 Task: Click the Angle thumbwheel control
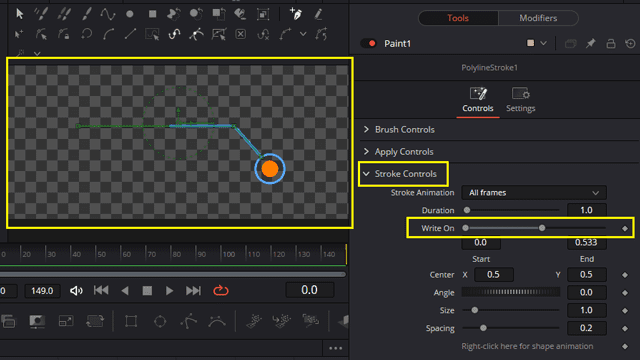pos(511,292)
